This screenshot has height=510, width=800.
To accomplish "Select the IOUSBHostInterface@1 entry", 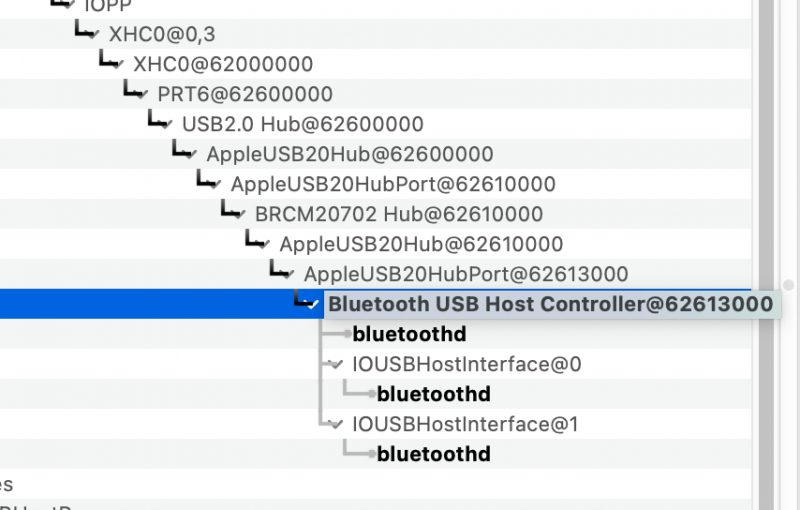I will coord(465,424).
